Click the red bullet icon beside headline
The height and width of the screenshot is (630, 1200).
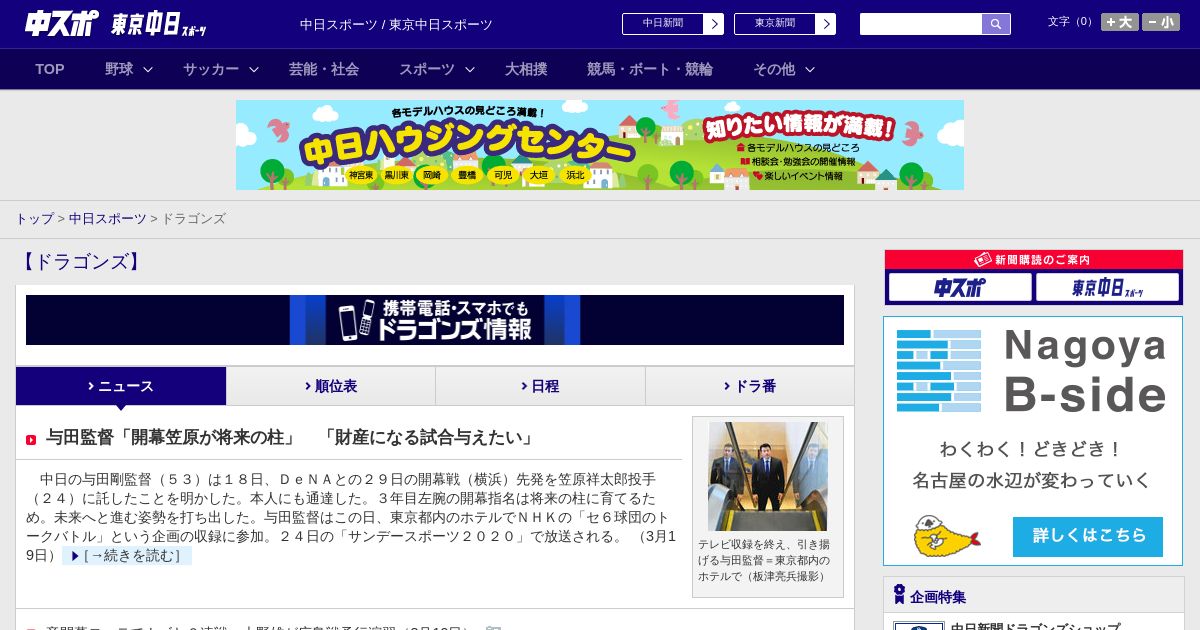(x=31, y=440)
